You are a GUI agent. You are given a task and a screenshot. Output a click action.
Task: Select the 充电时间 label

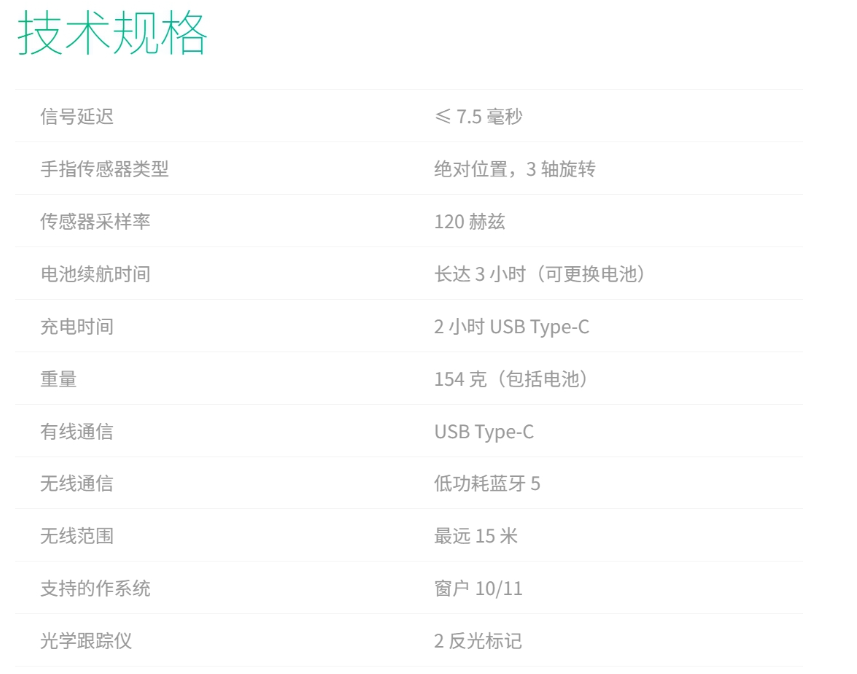[77, 326]
